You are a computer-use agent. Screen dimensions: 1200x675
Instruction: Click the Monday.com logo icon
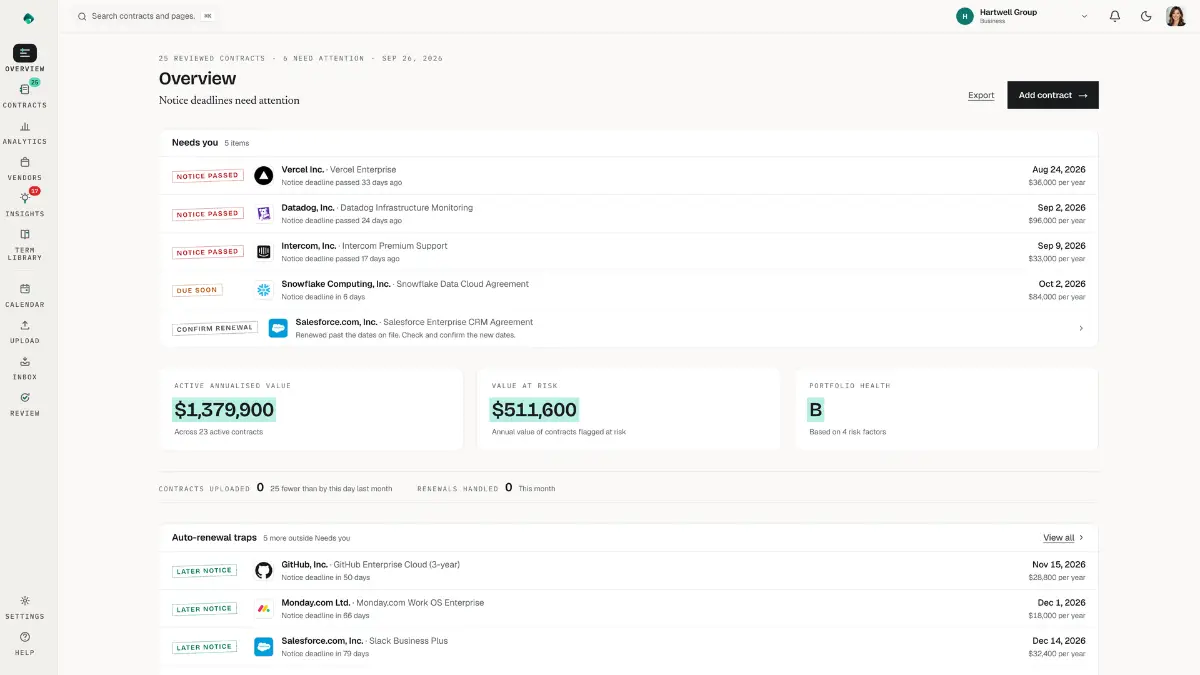264,608
